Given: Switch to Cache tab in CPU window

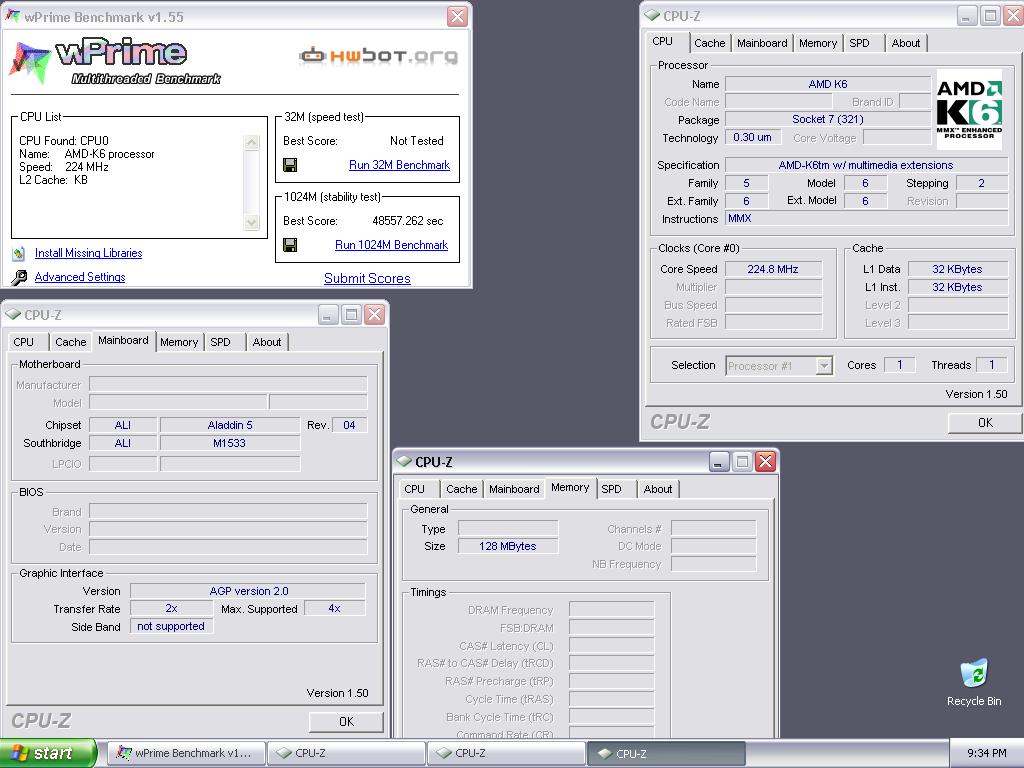Looking at the screenshot, I should click(x=709, y=43).
